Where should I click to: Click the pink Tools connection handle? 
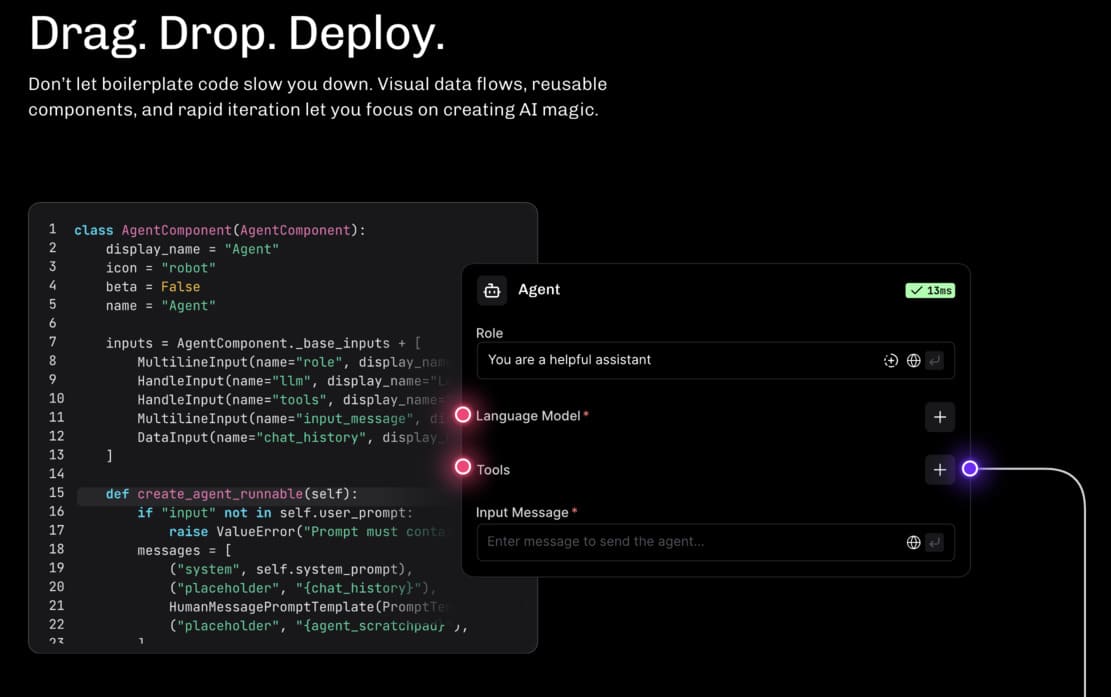coord(463,467)
